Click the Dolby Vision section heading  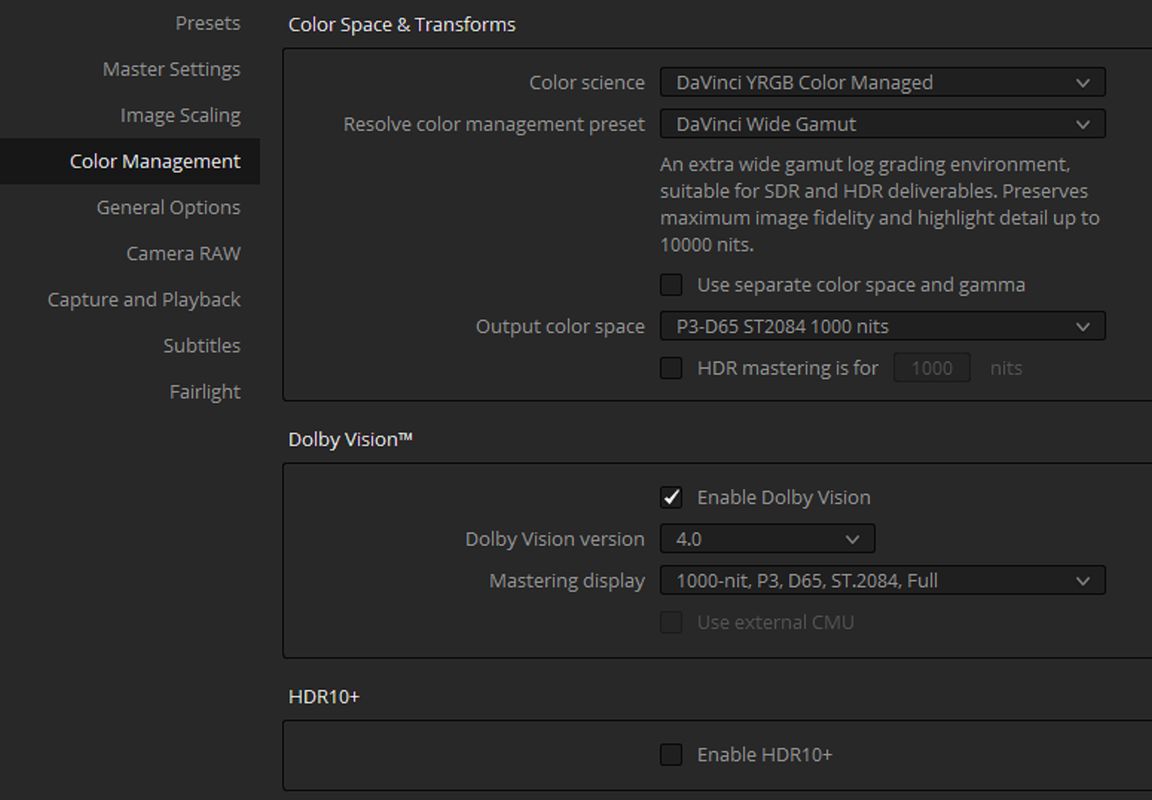pos(350,439)
